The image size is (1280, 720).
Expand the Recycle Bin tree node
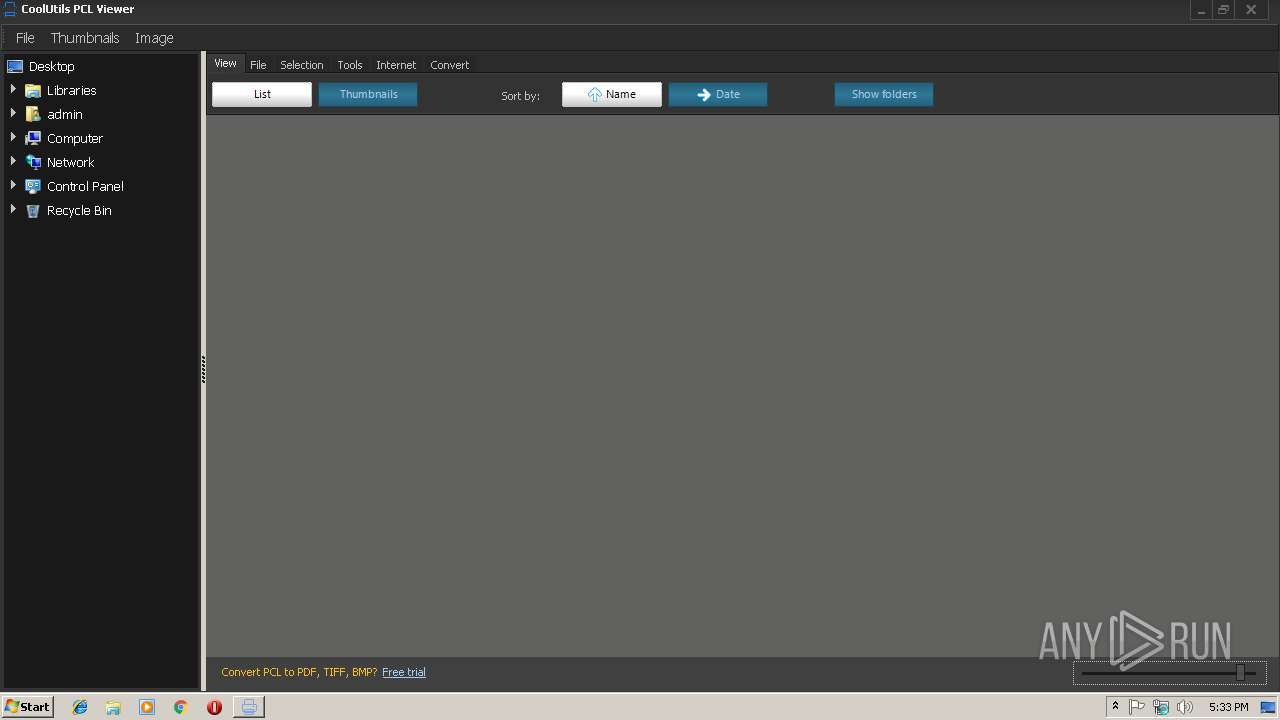pos(13,209)
